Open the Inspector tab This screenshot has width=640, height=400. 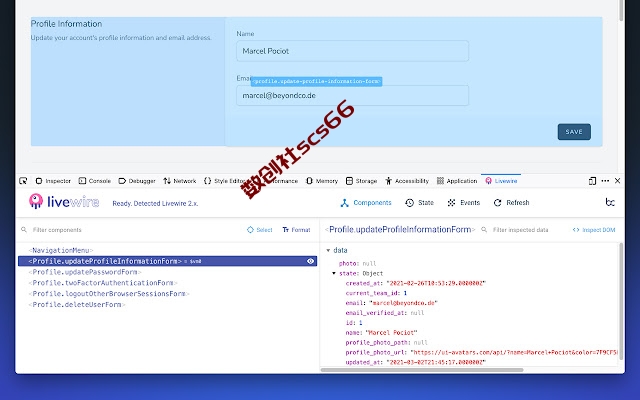pos(53,181)
